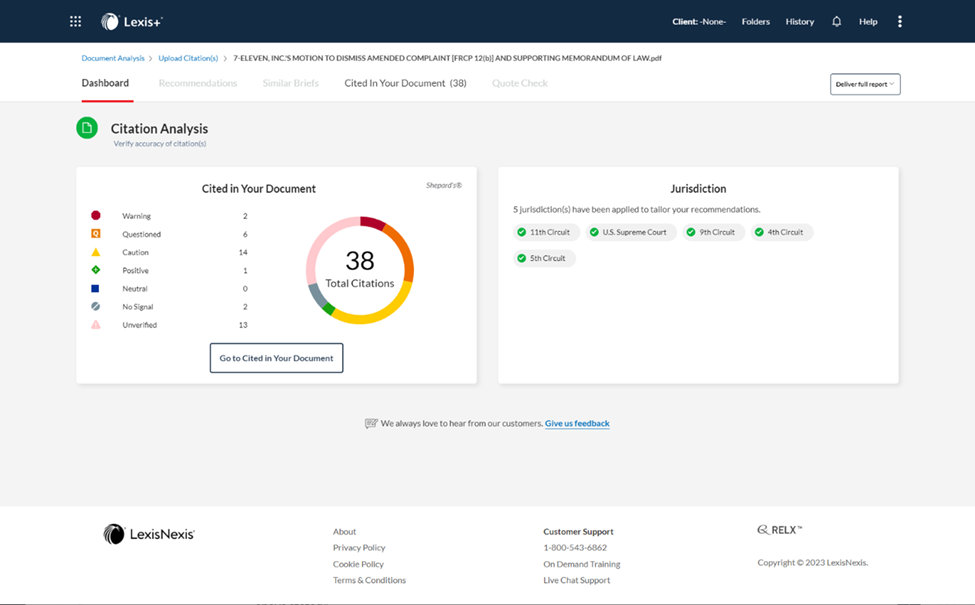Viewport: 975px width, 605px height.
Task: Click the green Positive diamond icon
Action: coord(96,270)
